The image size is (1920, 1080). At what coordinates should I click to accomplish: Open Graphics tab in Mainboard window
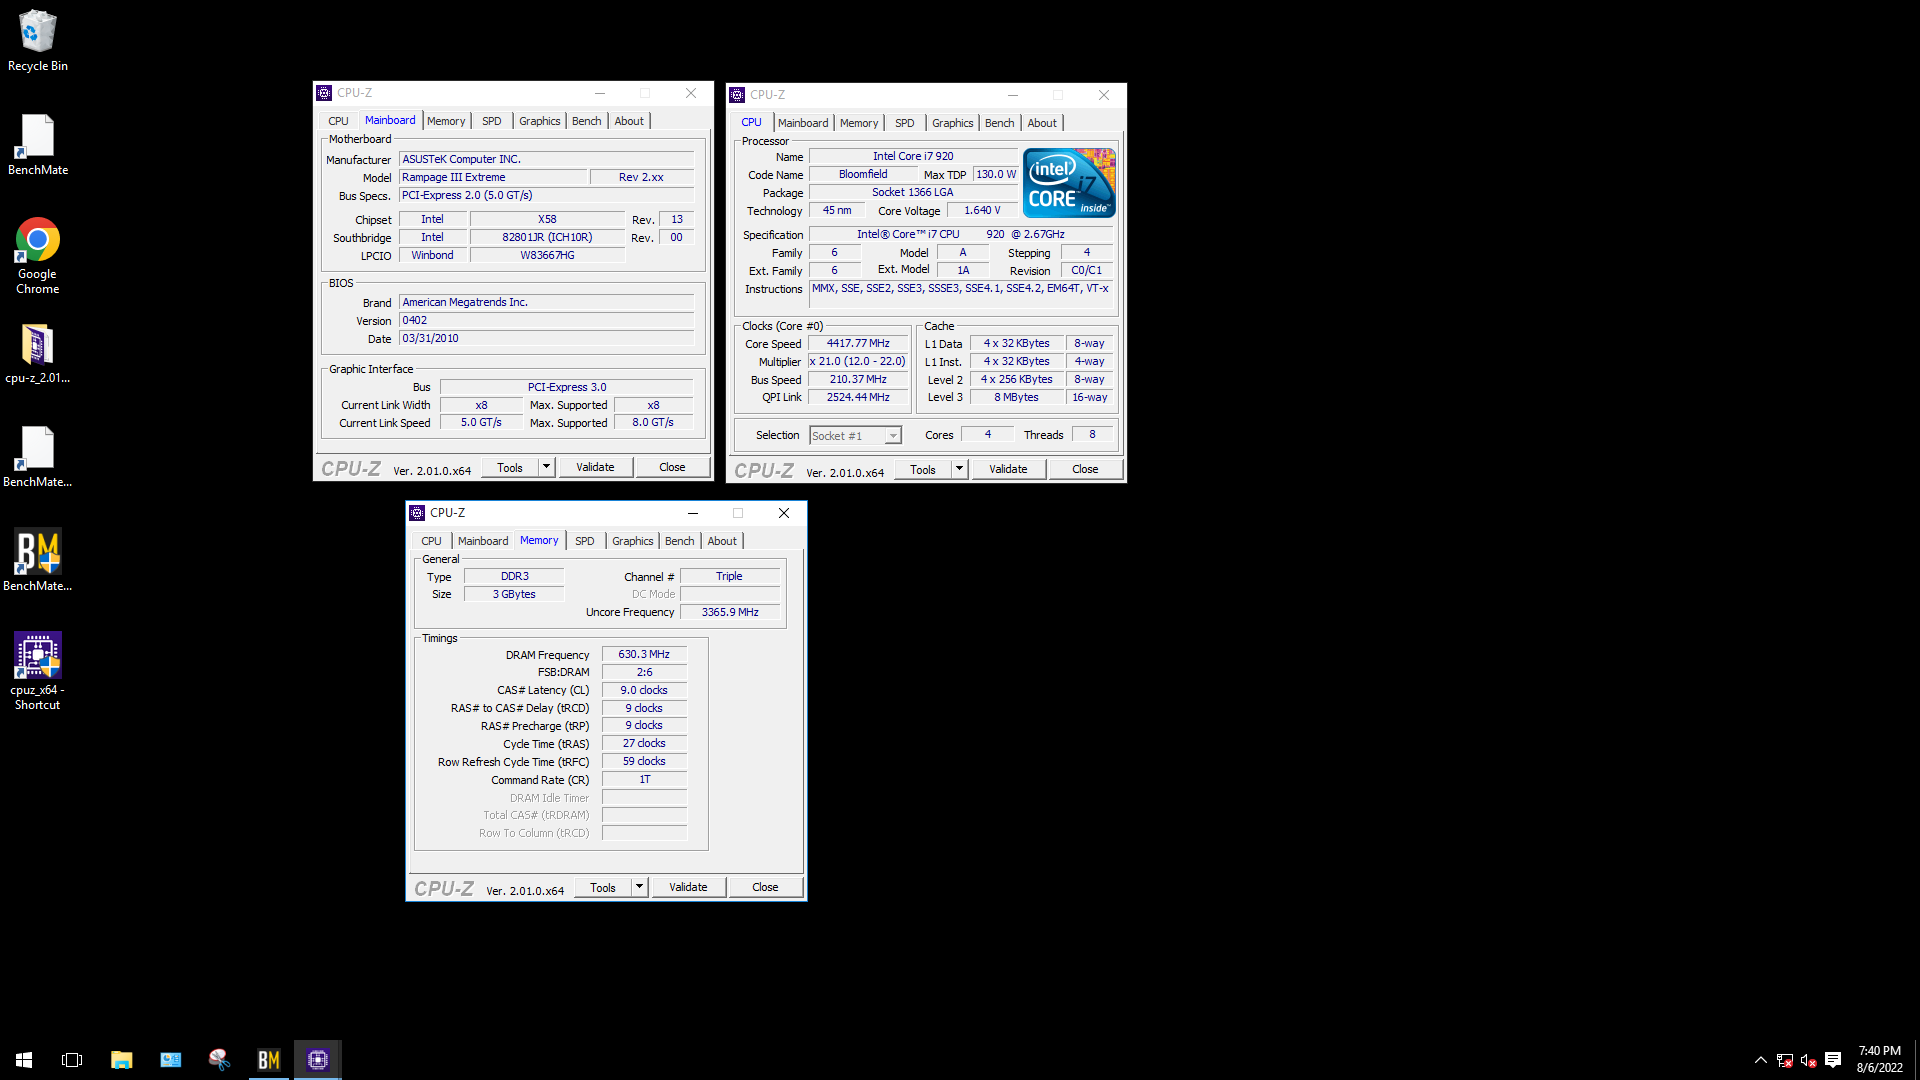coord(539,121)
